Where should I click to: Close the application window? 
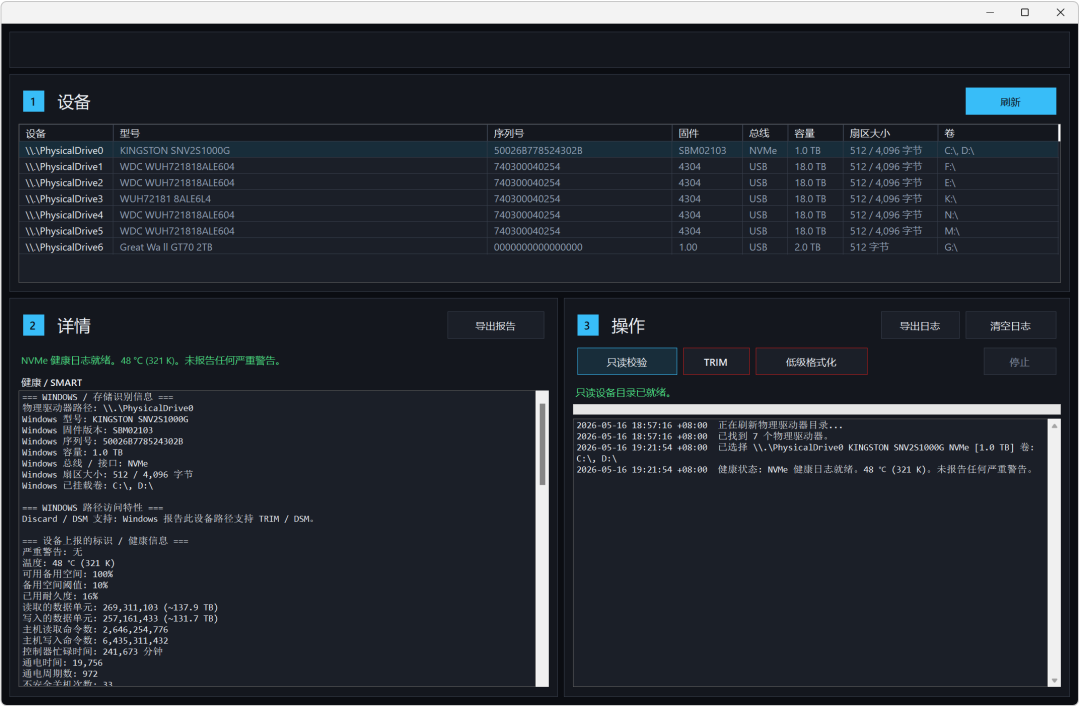tap(1060, 12)
